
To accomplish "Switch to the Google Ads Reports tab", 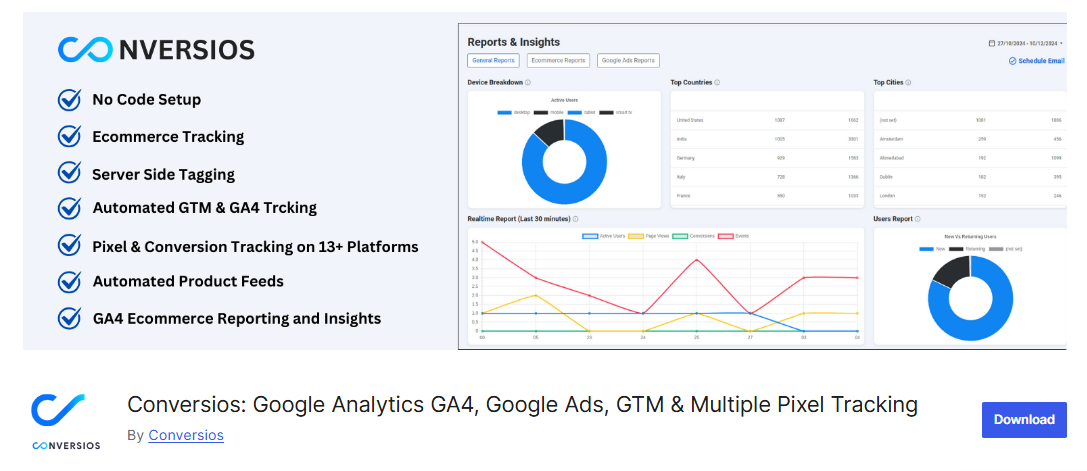I will pos(628,60).
